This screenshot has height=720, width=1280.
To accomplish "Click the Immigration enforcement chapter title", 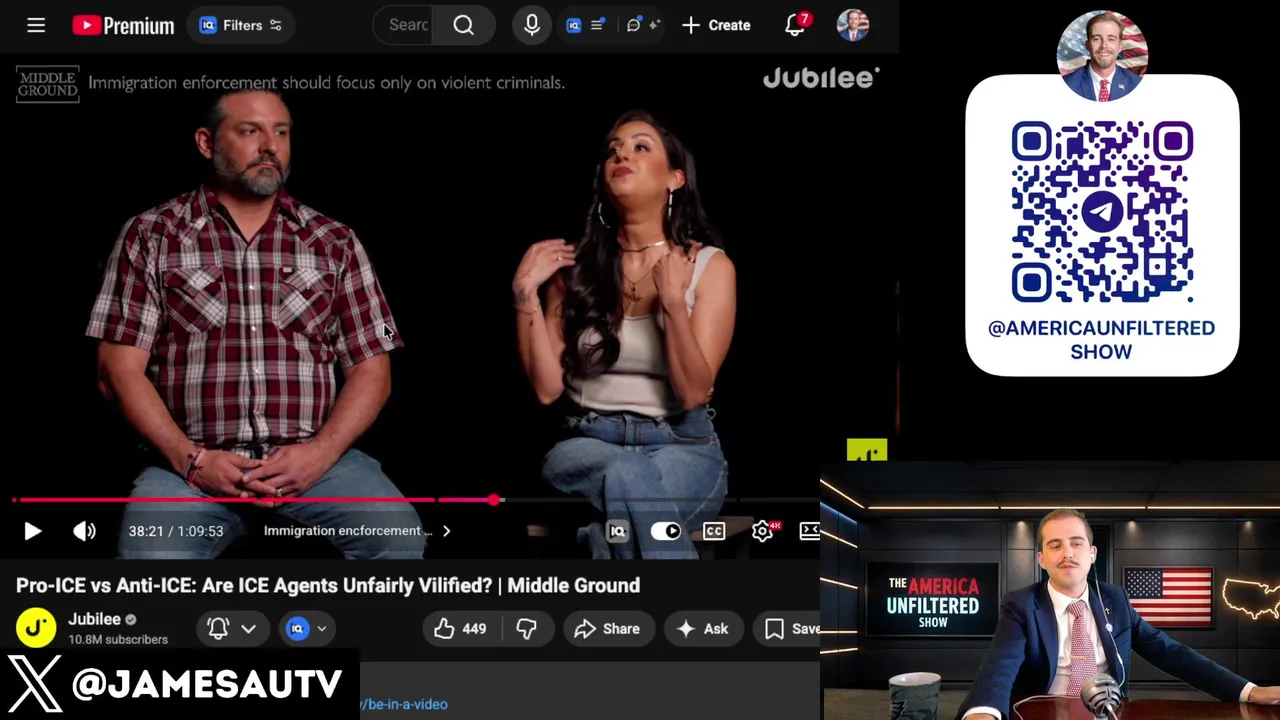I will click(x=347, y=531).
